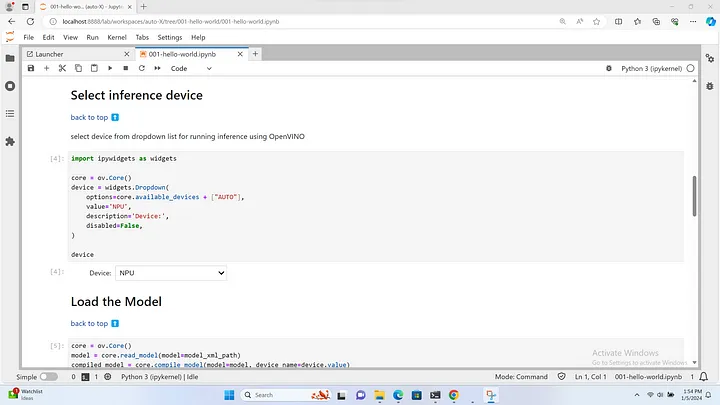Expand the Device dropdown showing NPU
720x405 pixels.
point(171,272)
